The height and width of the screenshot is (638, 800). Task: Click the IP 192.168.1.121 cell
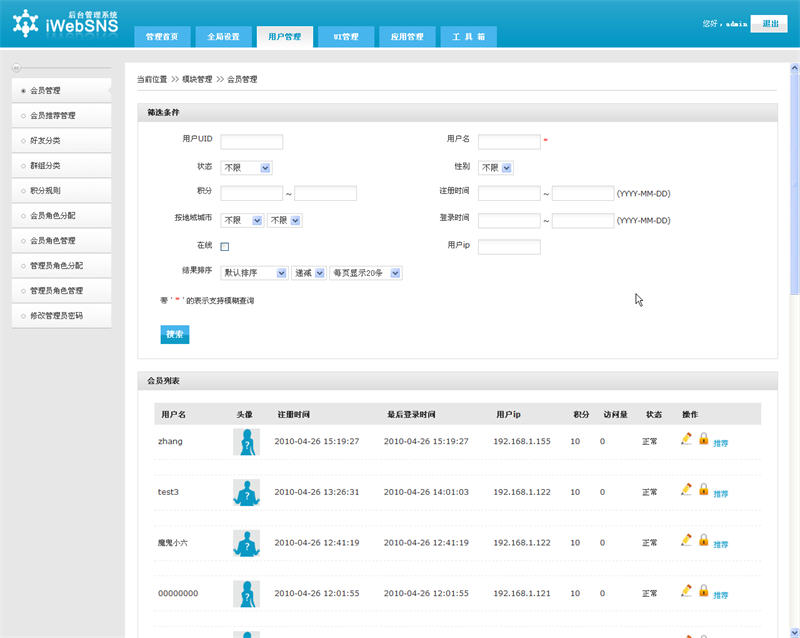point(521,593)
